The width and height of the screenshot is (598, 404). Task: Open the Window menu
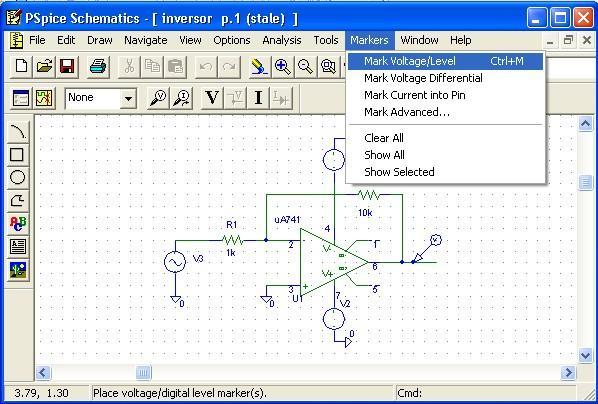419,40
